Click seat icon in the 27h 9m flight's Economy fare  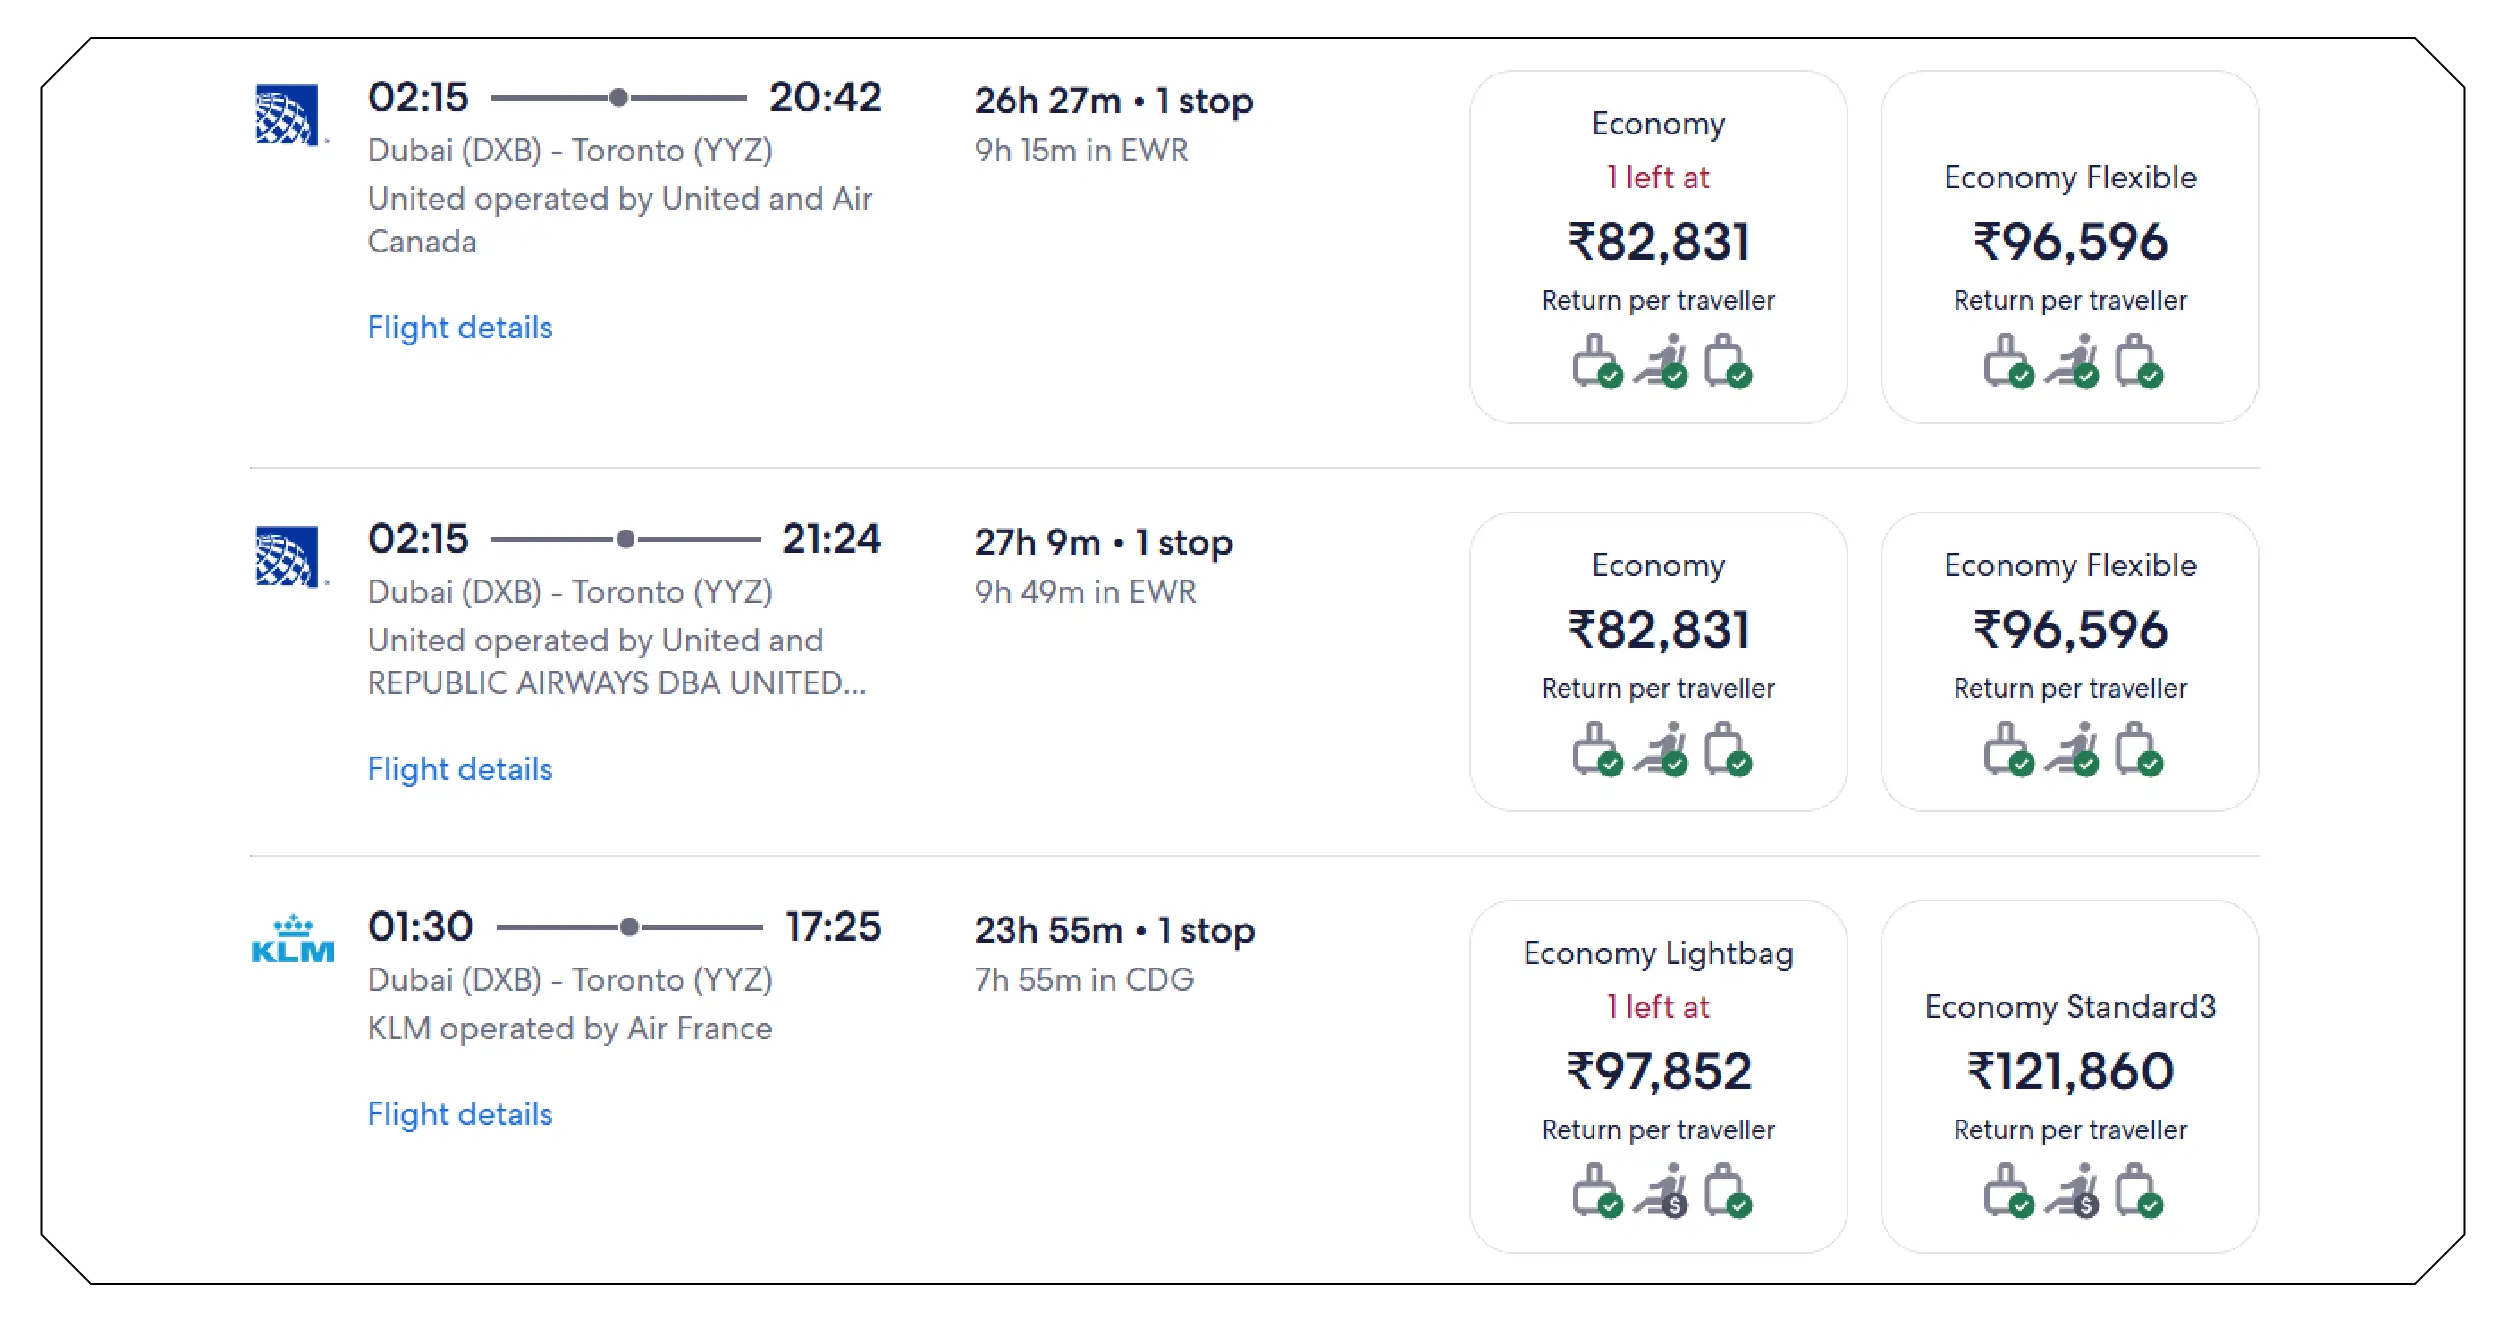pyautogui.click(x=1661, y=749)
